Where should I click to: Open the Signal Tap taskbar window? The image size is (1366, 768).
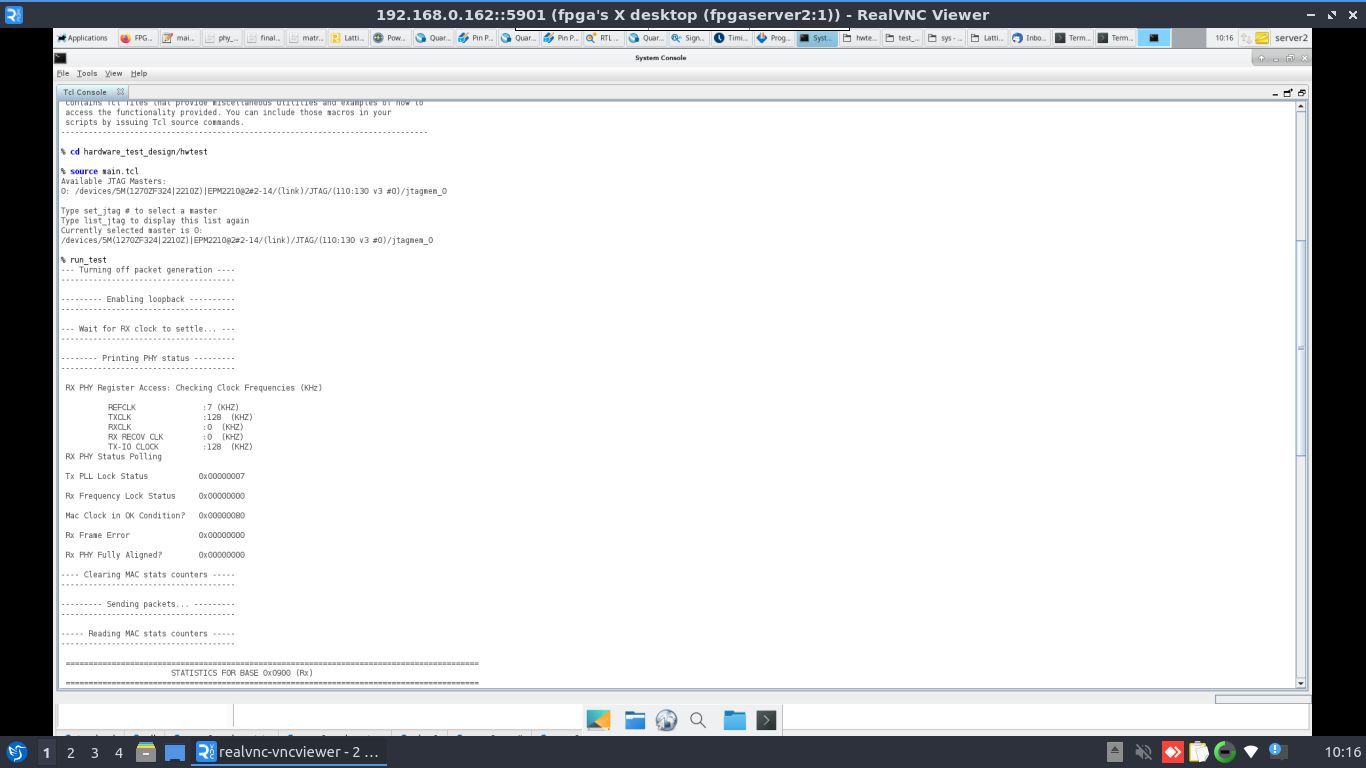[x=688, y=38]
